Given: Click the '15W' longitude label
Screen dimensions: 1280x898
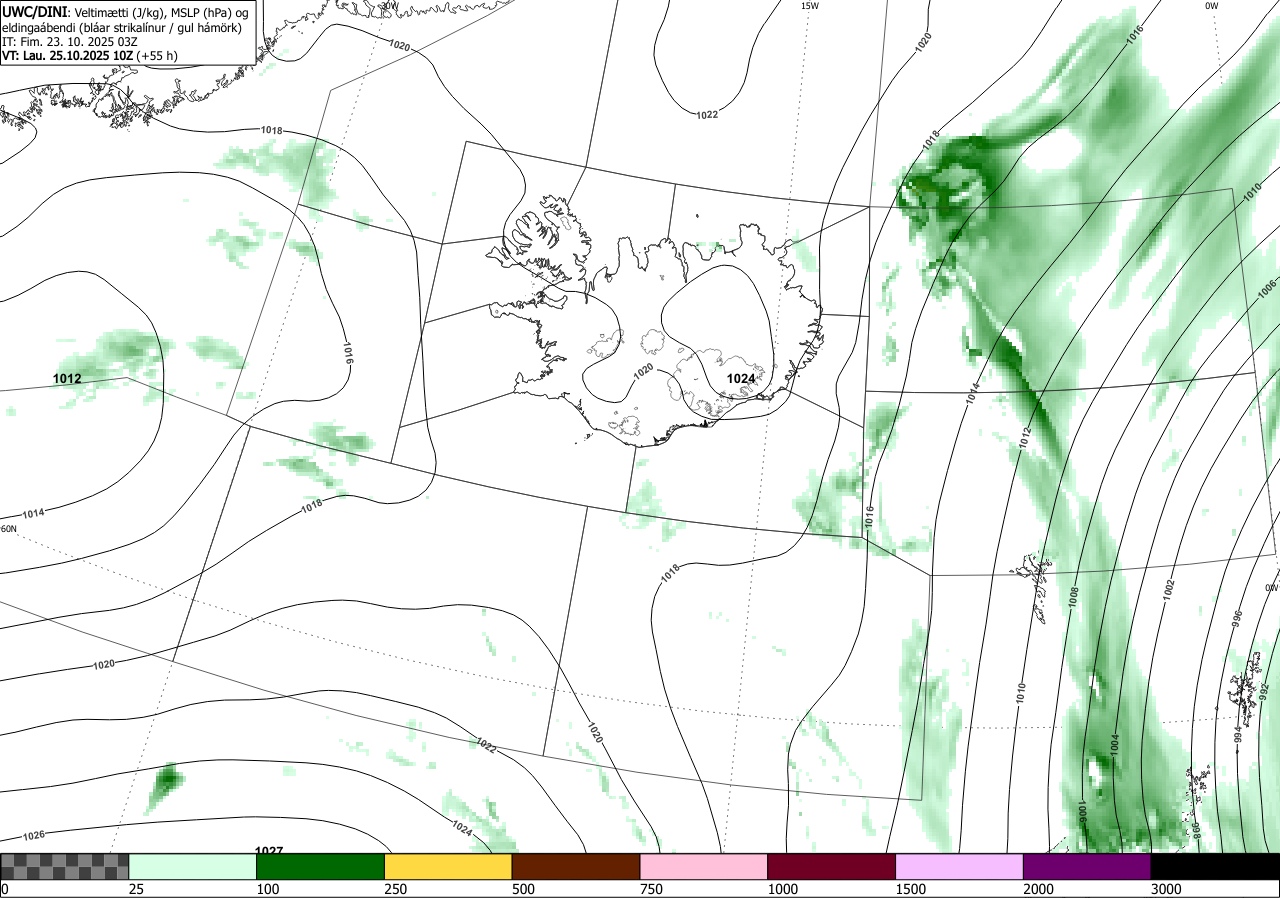Looking at the screenshot, I should tap(810, 6).
